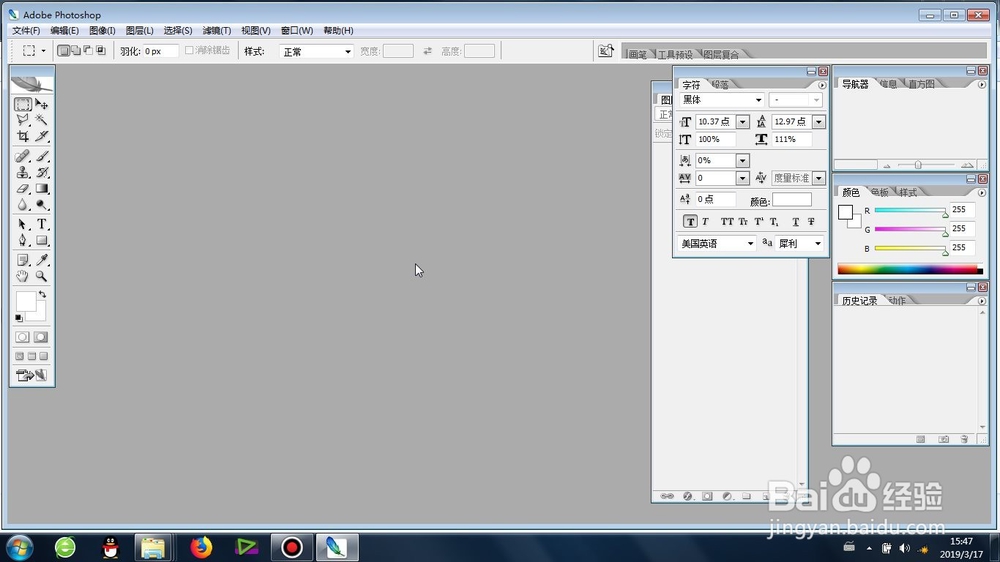The image size is (1000, 562).
Task: Select the Eraser tool
Action: click(x=22, y=189)
